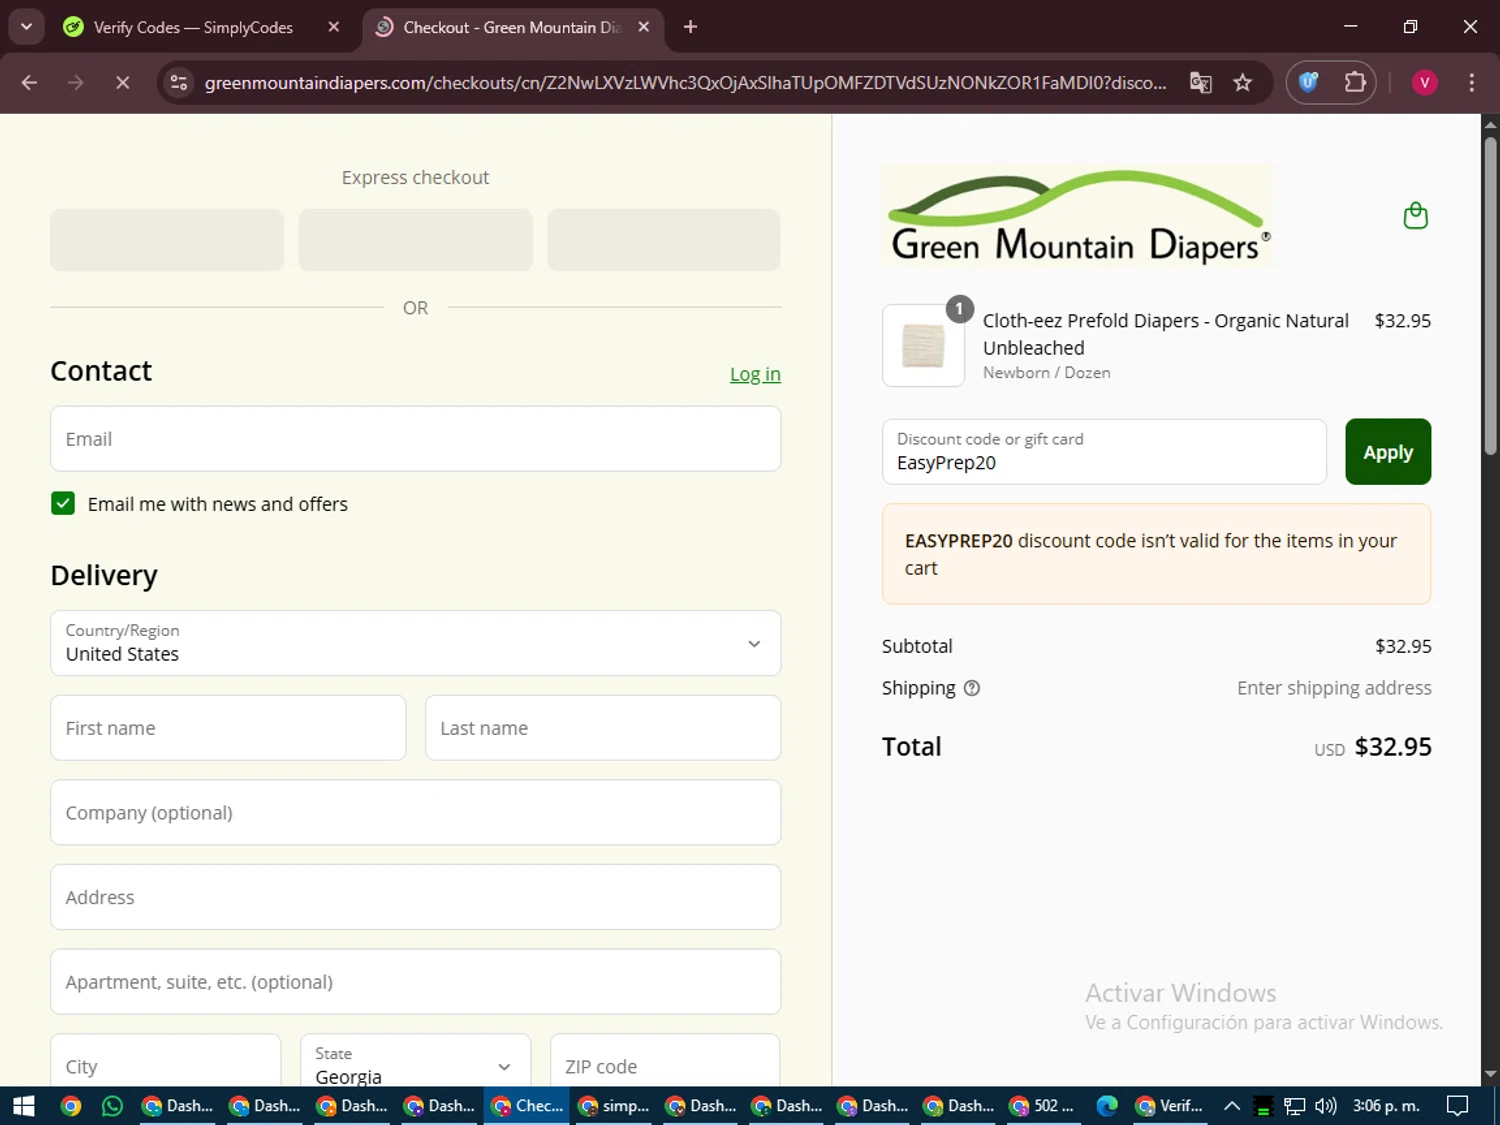The width and height of the screenshot is (1500, 1125).
Task: Click the Address field
Action: [415, 897]
